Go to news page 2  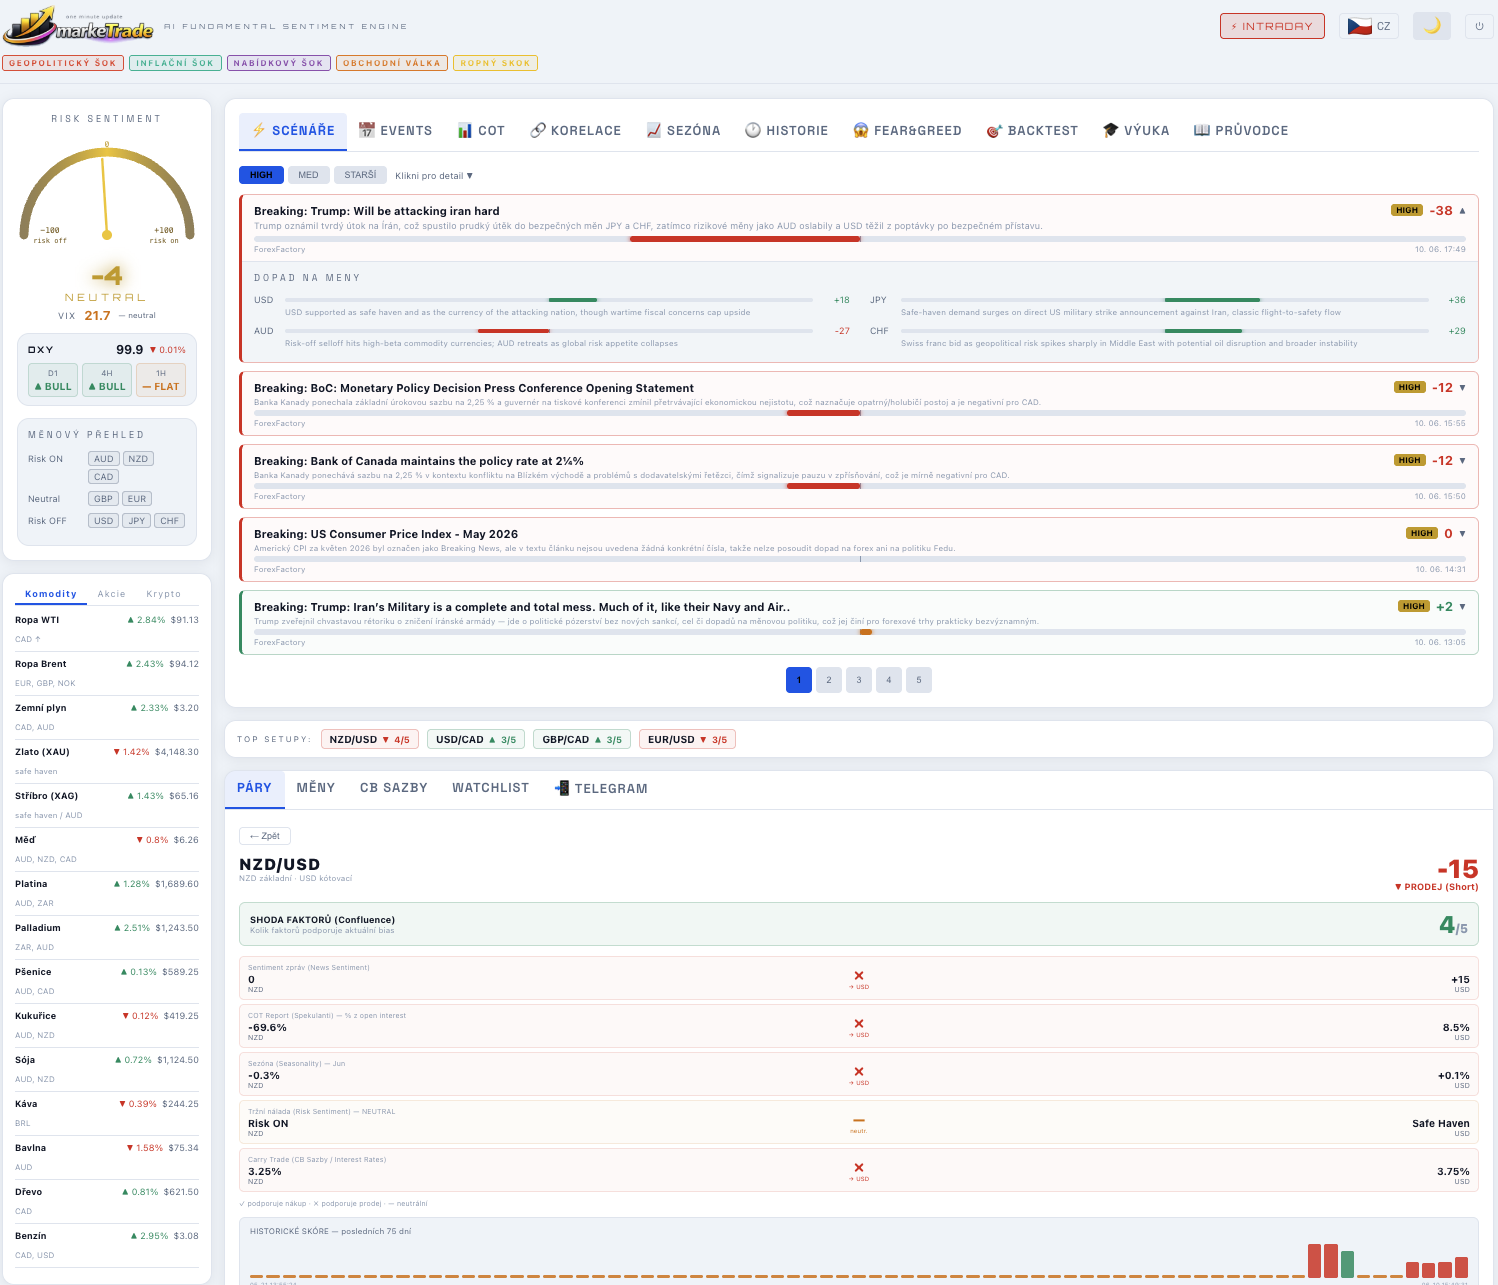click(829, 680)
